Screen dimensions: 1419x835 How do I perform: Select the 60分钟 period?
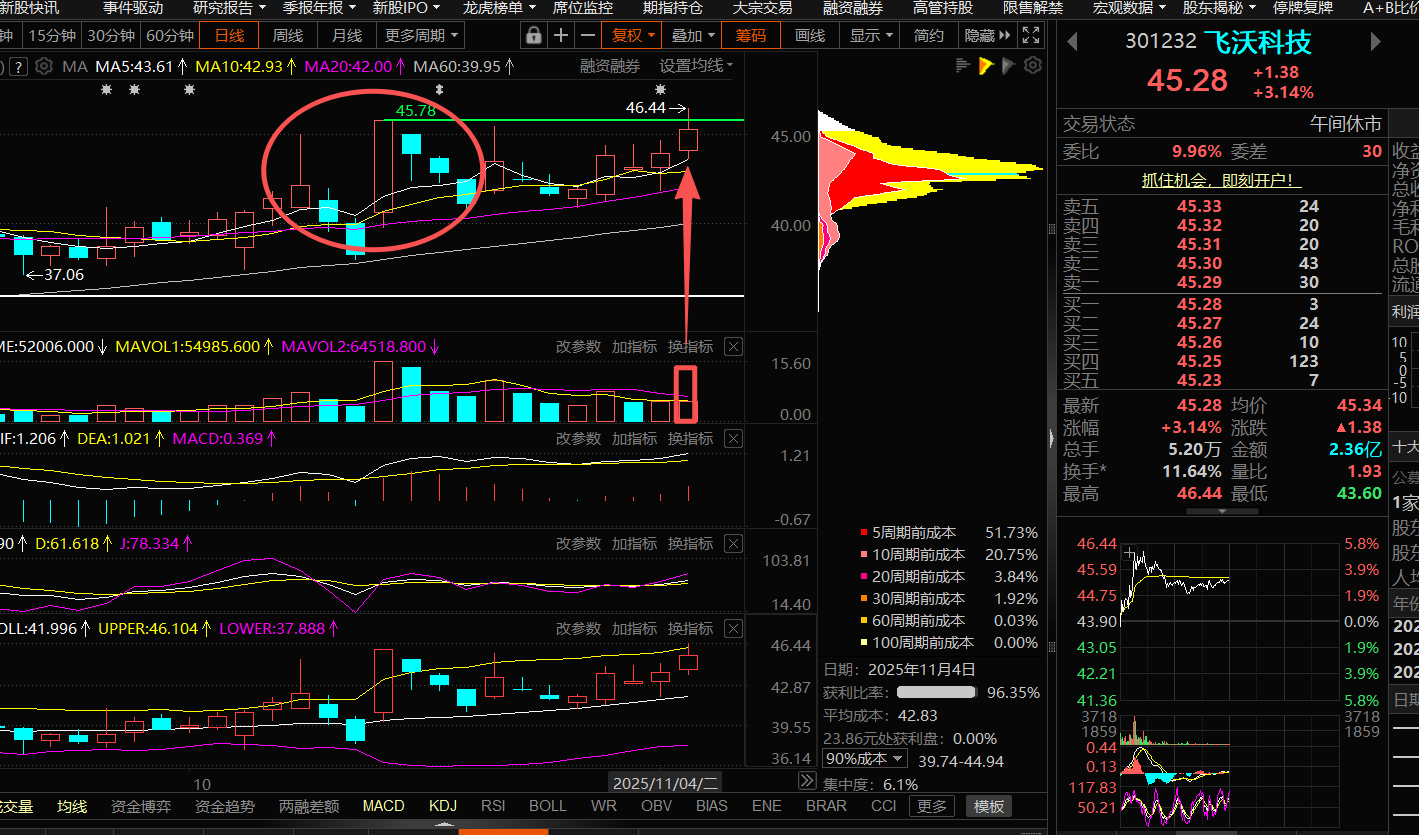tap(170, 36)
